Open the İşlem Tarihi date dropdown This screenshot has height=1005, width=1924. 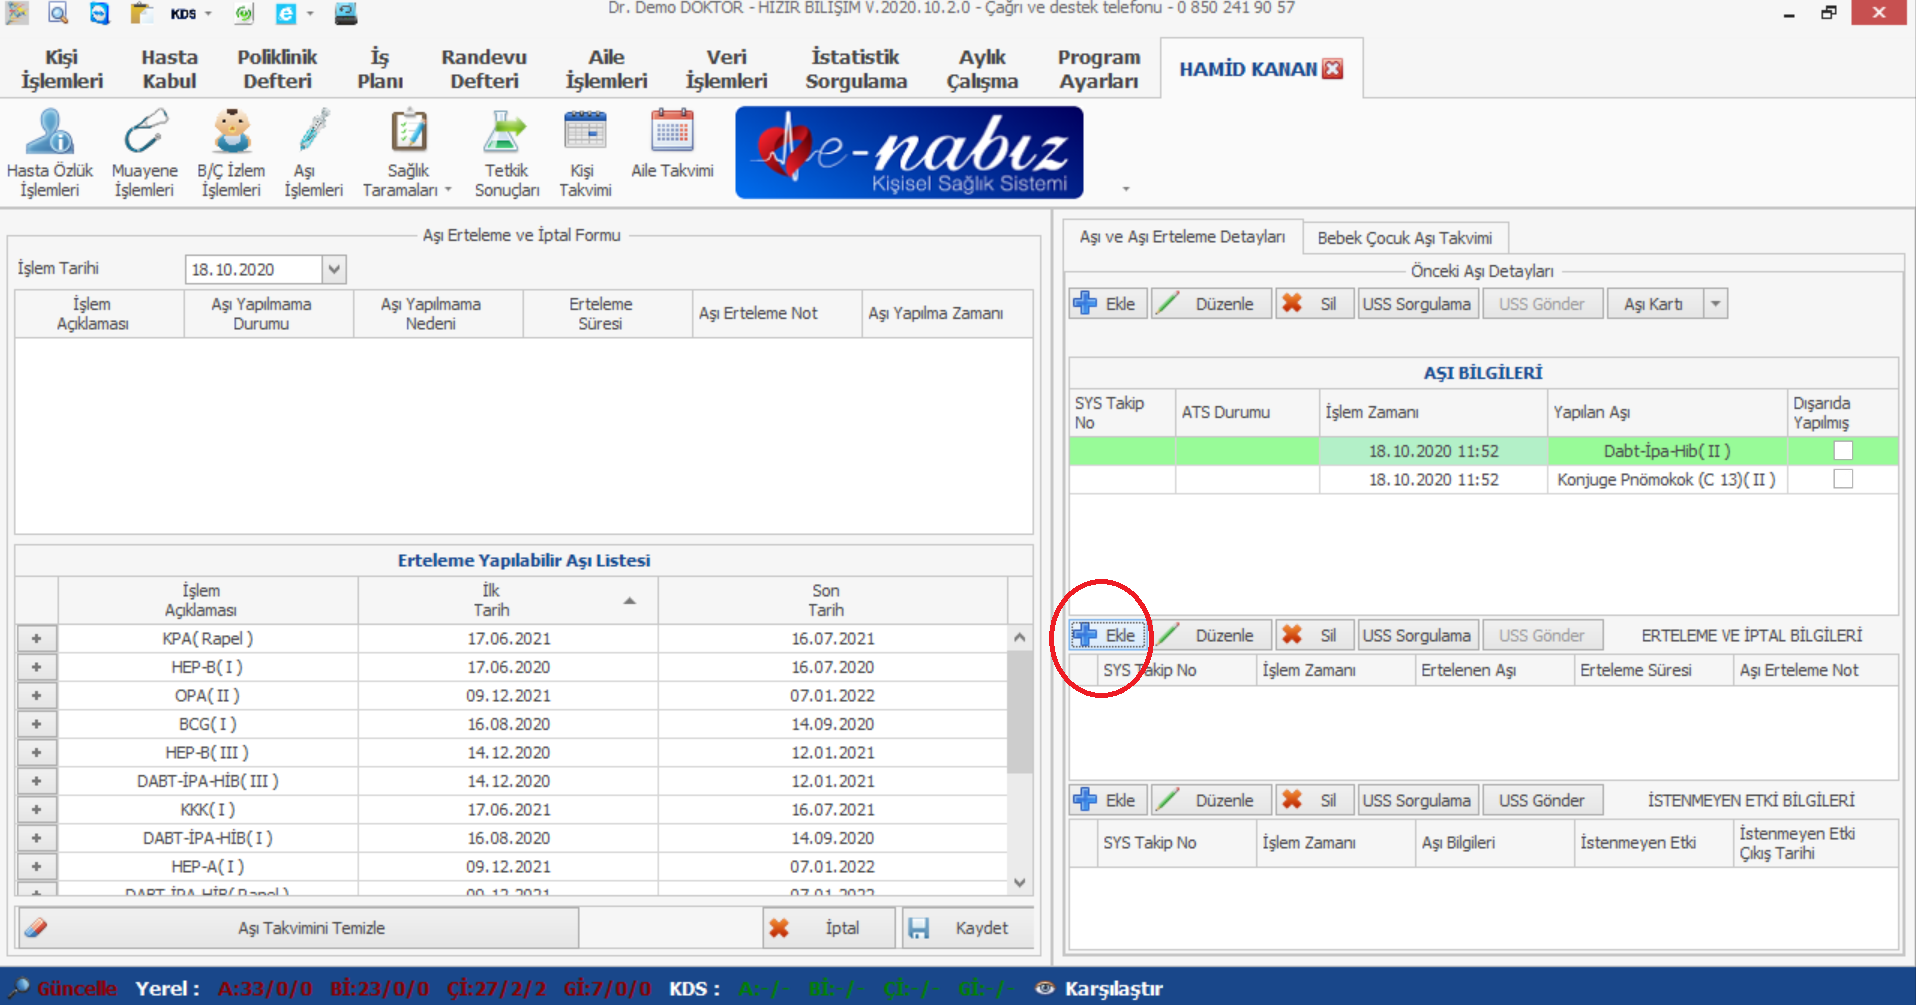point(334,269)
